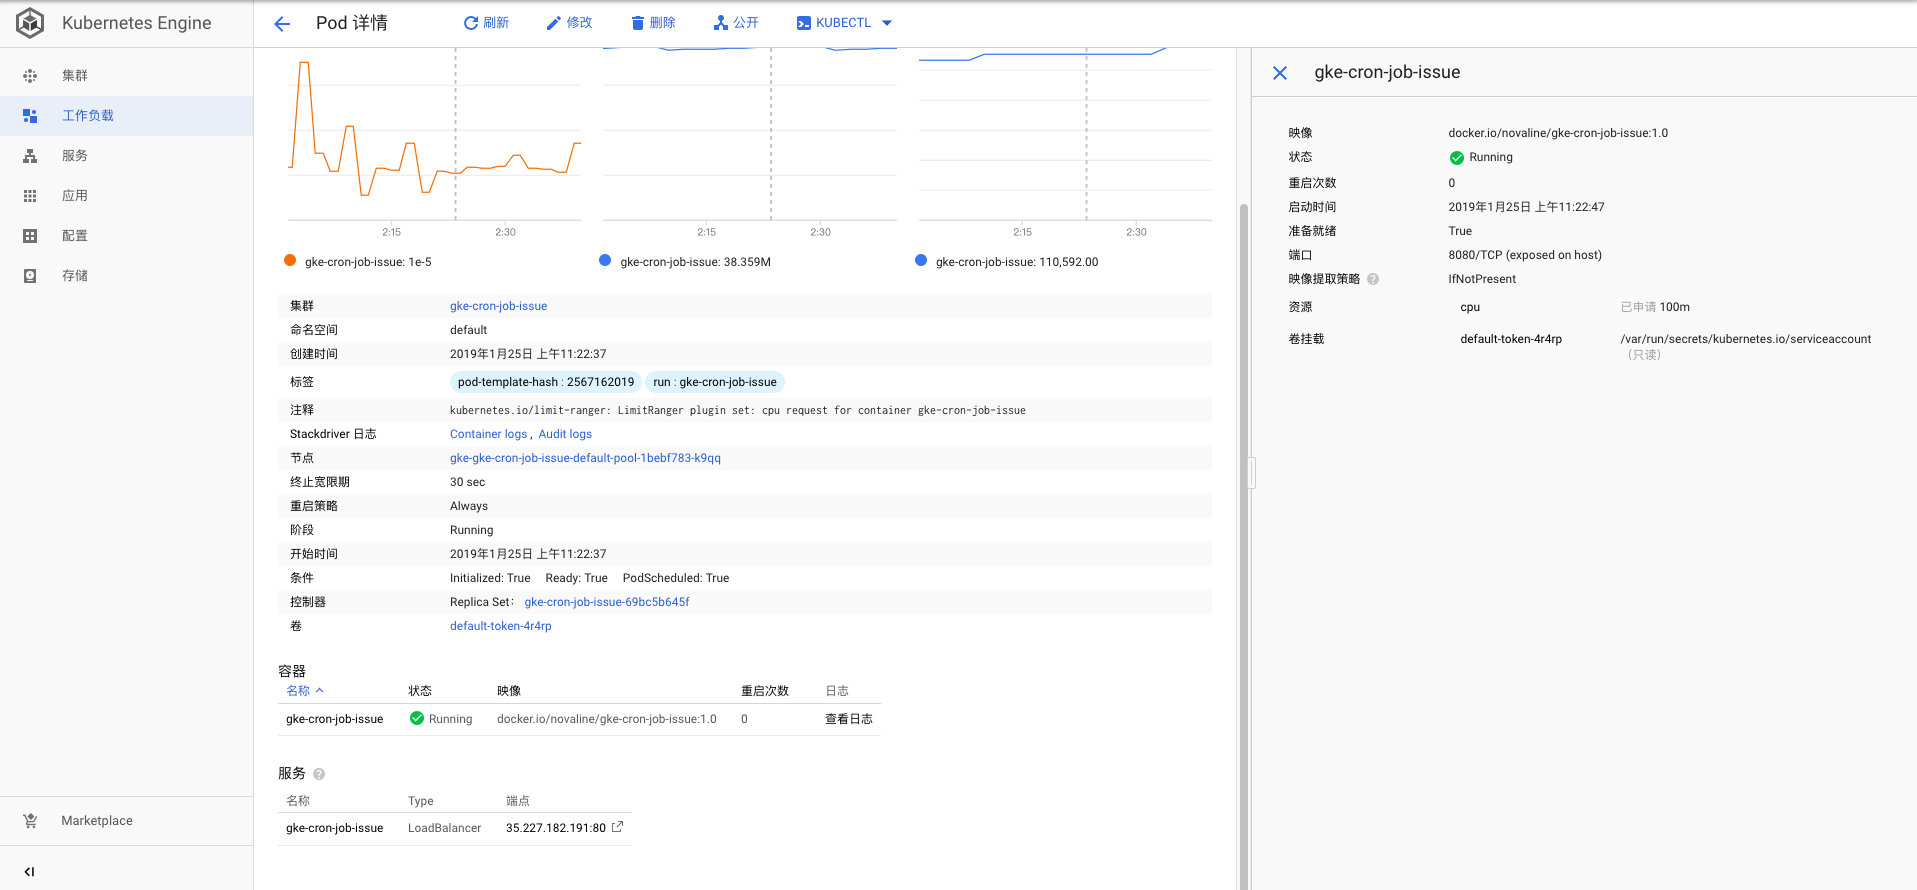Click the /var/run/secrets/kubernetes.io/serviceaccount mount path
Screen dimensions: 1917x890
click(1745, 339)
